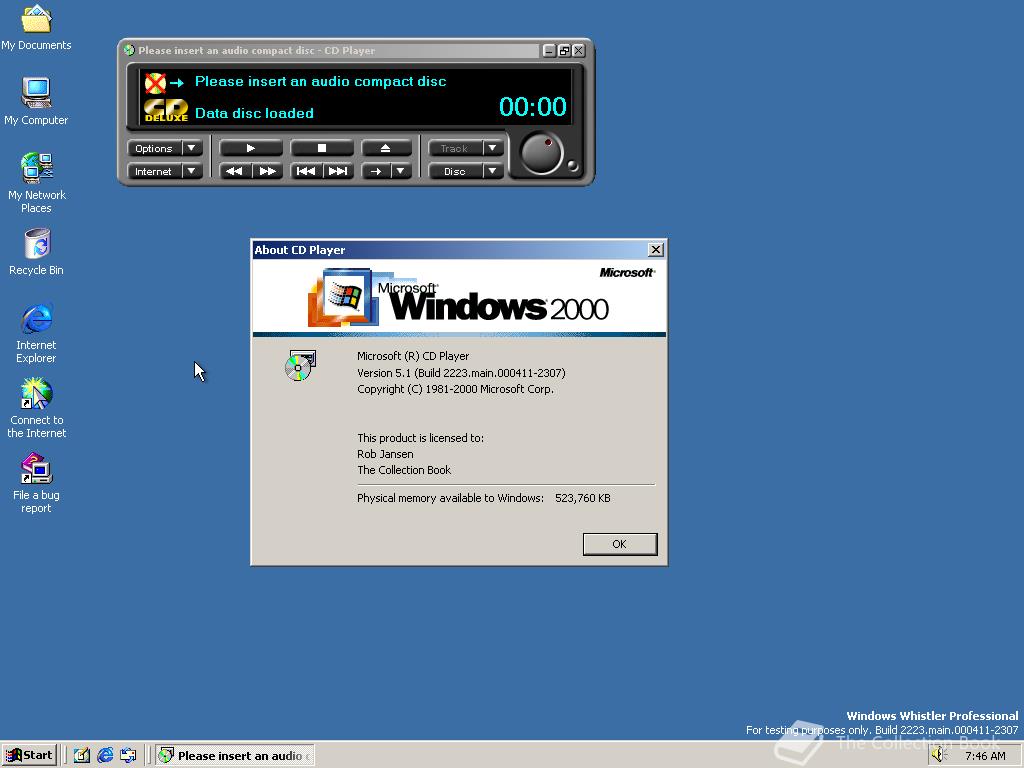This screenshot has height=768, width=1024.
Task: Select the My Documents desktop icon
Action: pyautogui.click(x=36, y=27)
